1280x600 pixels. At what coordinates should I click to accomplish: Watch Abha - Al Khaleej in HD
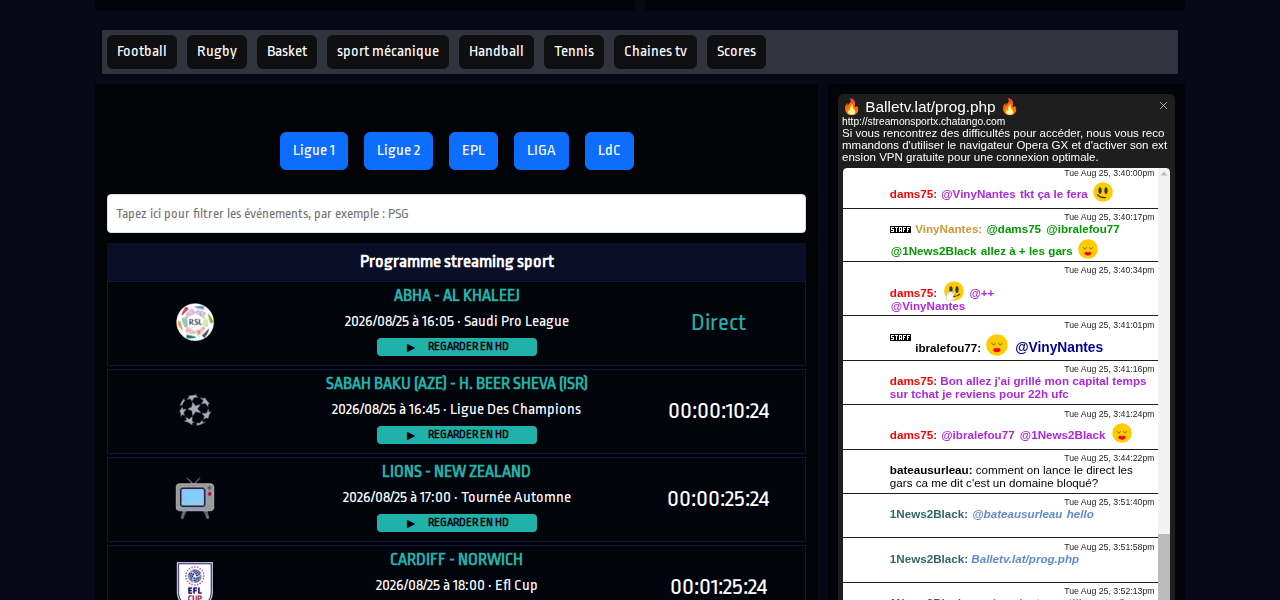click(457, 347)
